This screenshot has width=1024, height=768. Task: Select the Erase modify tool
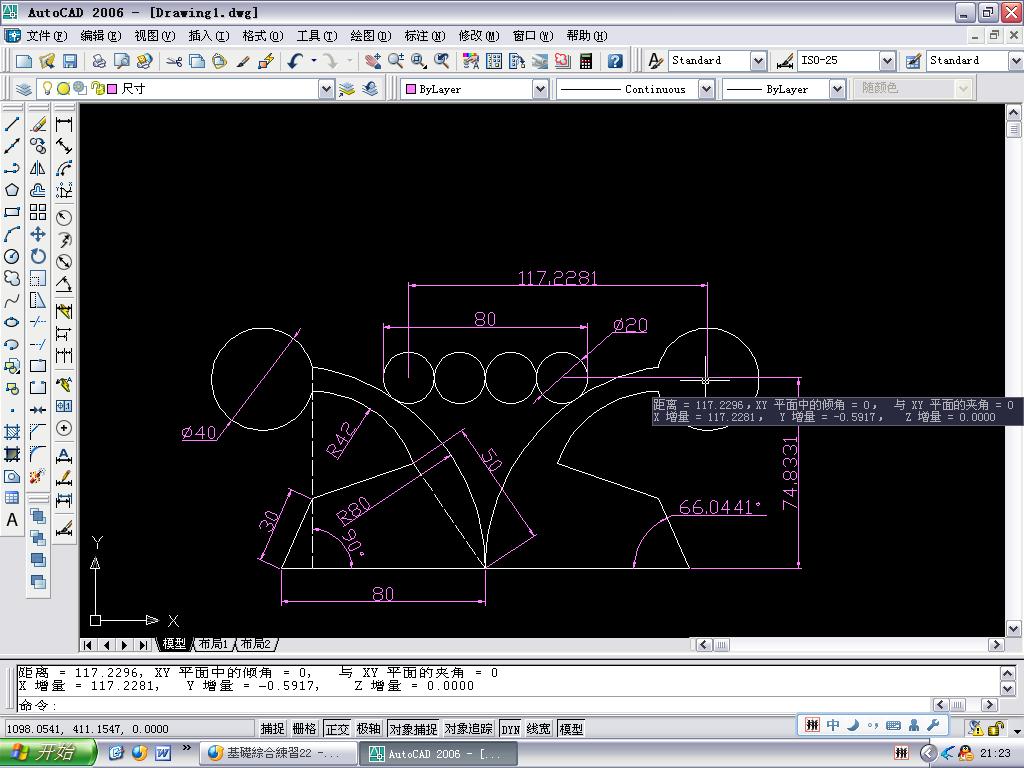(38, 124)
